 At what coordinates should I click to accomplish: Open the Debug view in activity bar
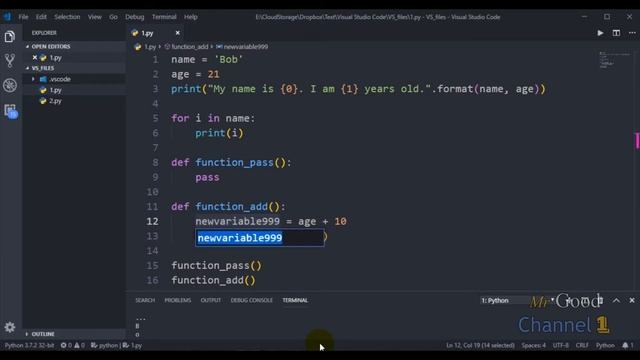(x=10, y=85)
